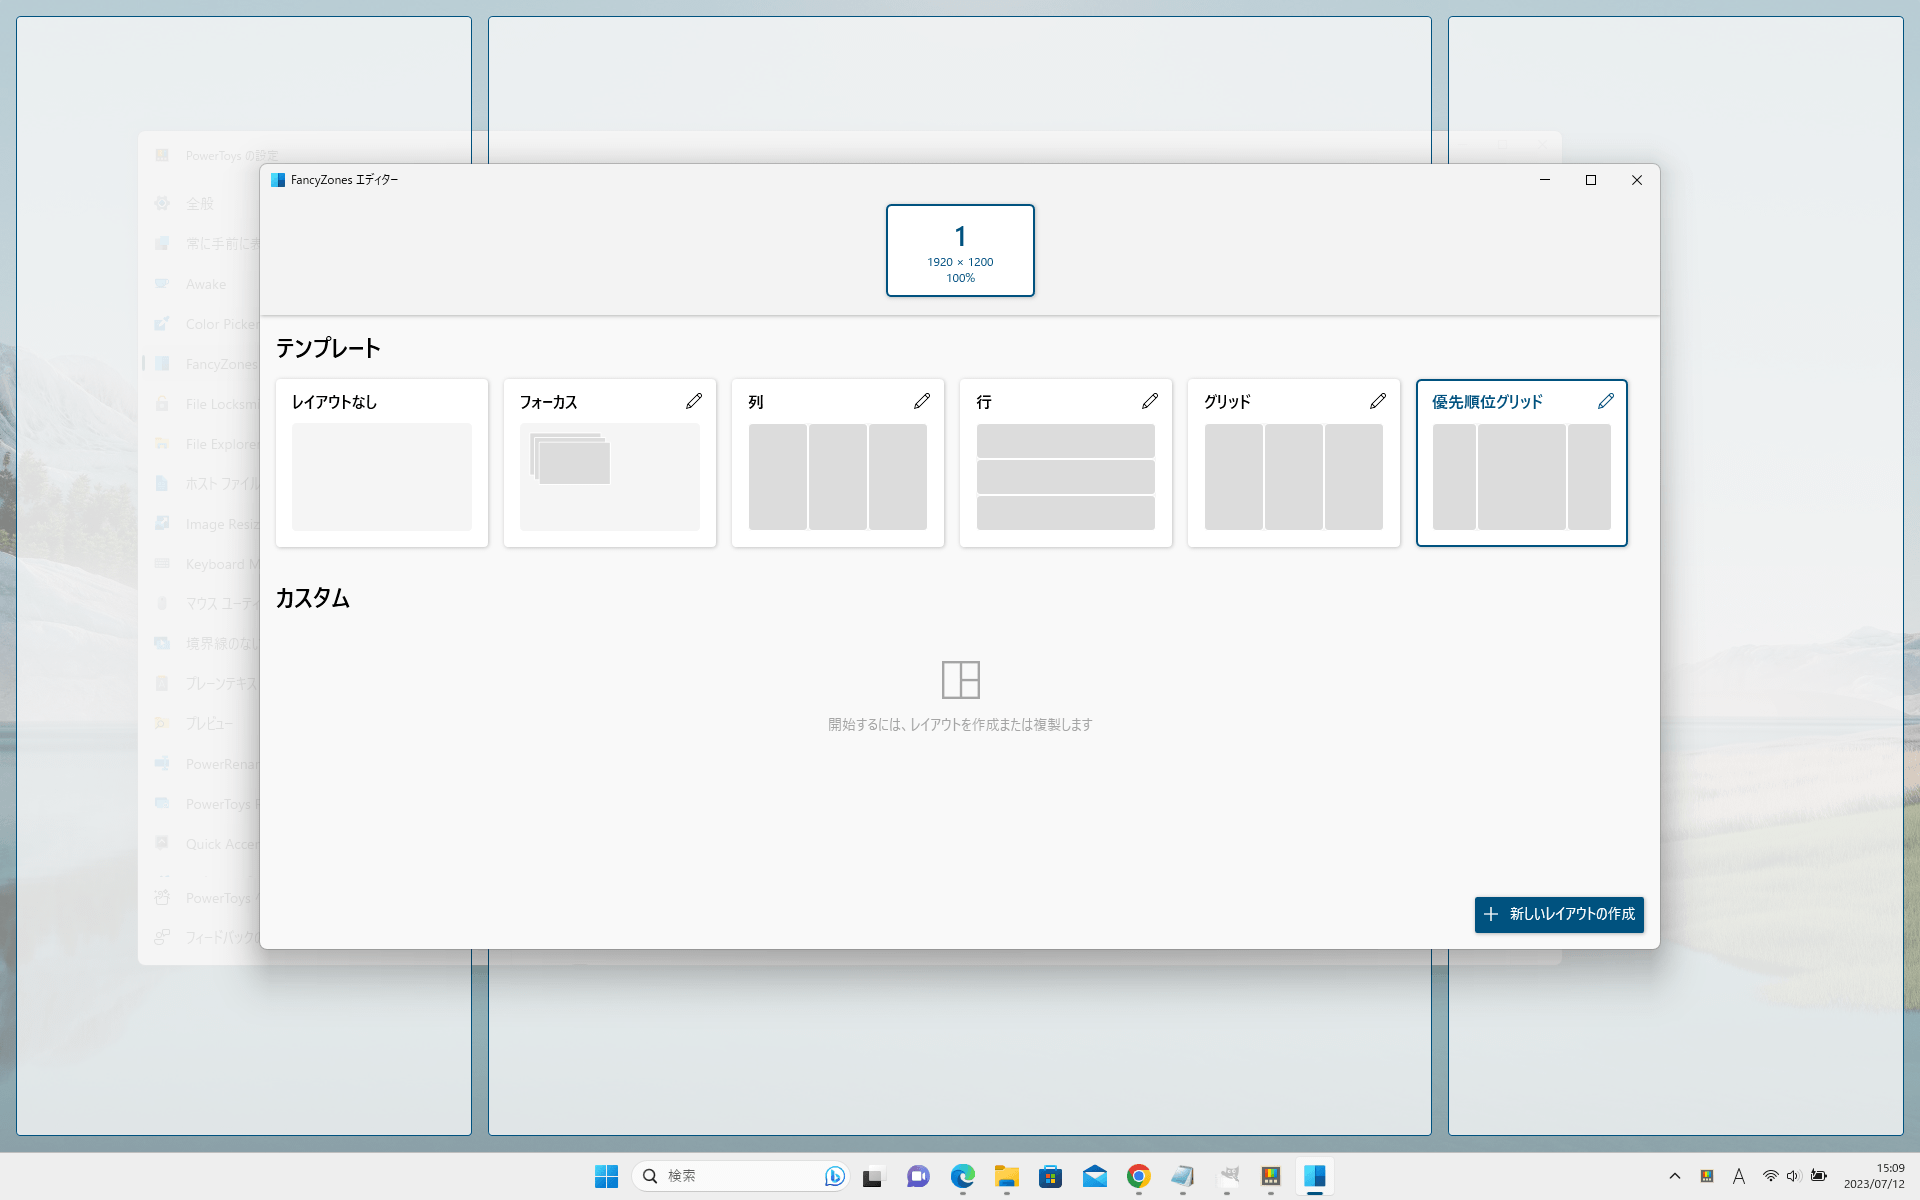Edit the グリッド template with pencil icon
Image resolution: width=1920 pixels, height=1200 pixels.
pyautogui.click(x=1378, y=401)
